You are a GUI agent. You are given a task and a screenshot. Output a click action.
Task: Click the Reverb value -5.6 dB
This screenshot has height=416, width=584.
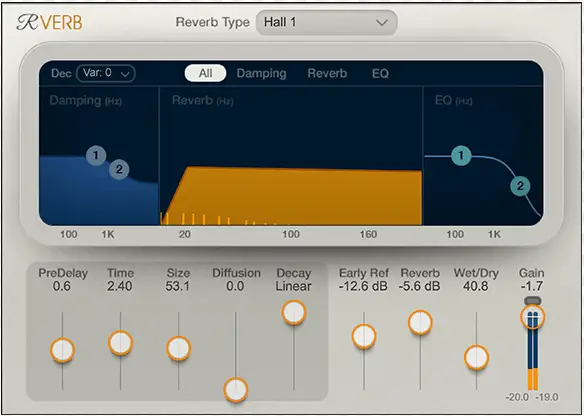click(x=419, y=286)
